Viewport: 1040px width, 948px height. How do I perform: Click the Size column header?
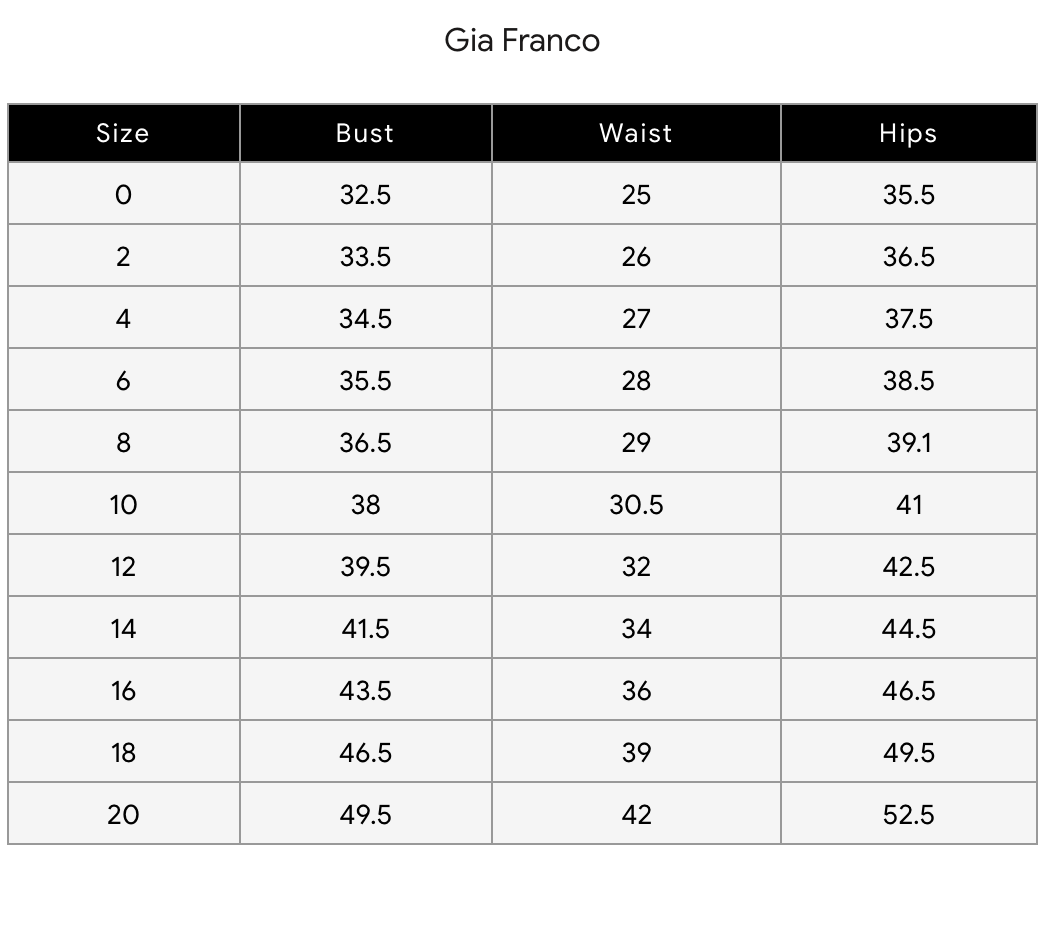[x=123, y=133]
